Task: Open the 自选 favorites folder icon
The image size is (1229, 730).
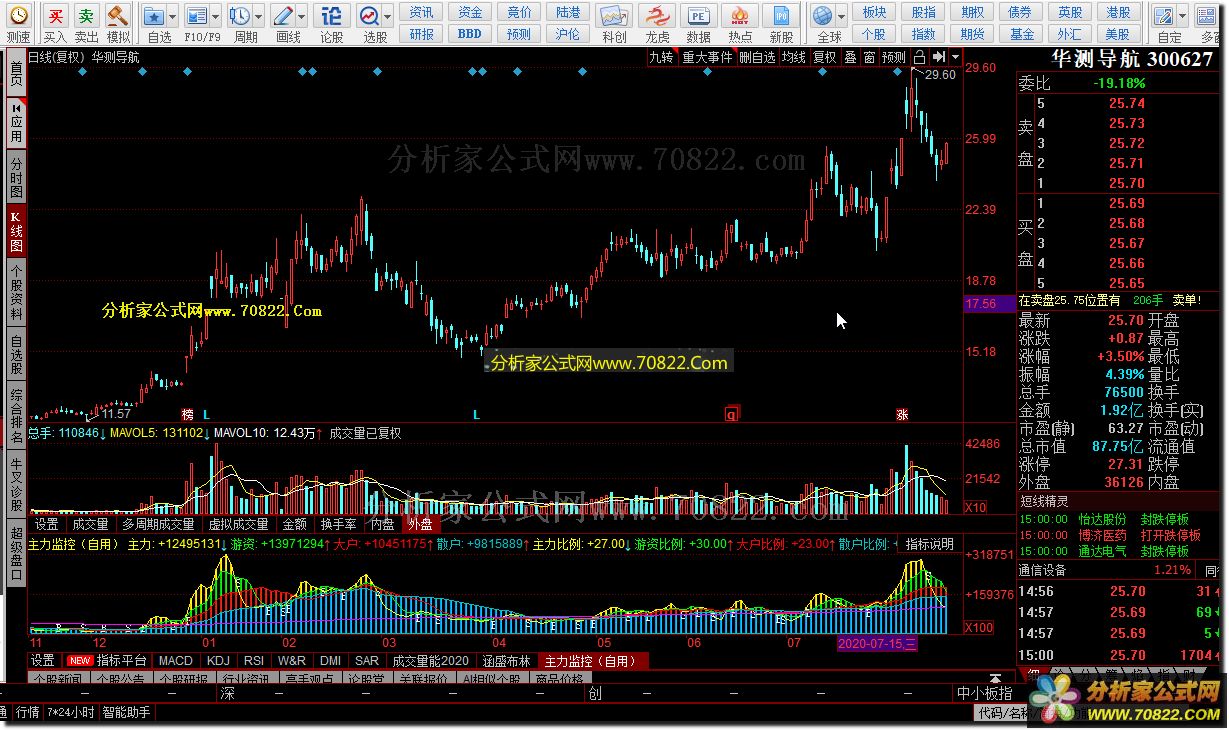Action: tap(154, 16)
